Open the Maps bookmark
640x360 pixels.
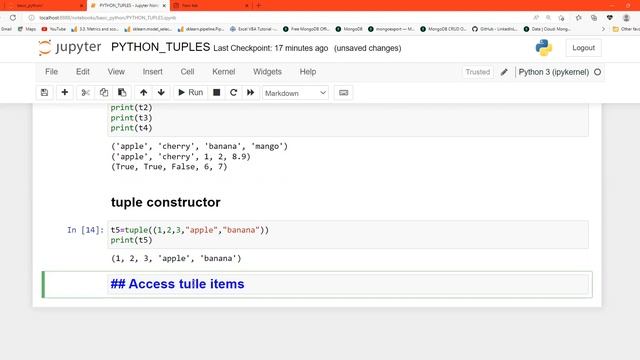click(x=27, y=29)
